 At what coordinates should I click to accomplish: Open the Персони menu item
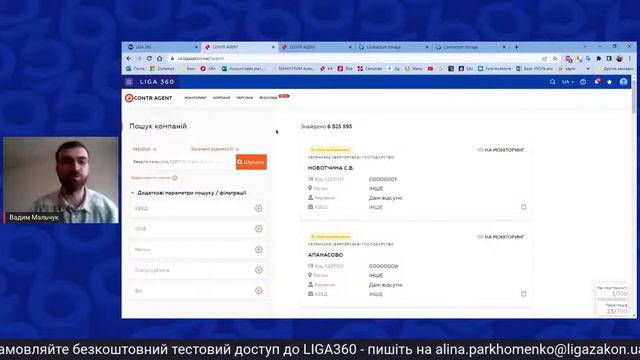point(244,98)
